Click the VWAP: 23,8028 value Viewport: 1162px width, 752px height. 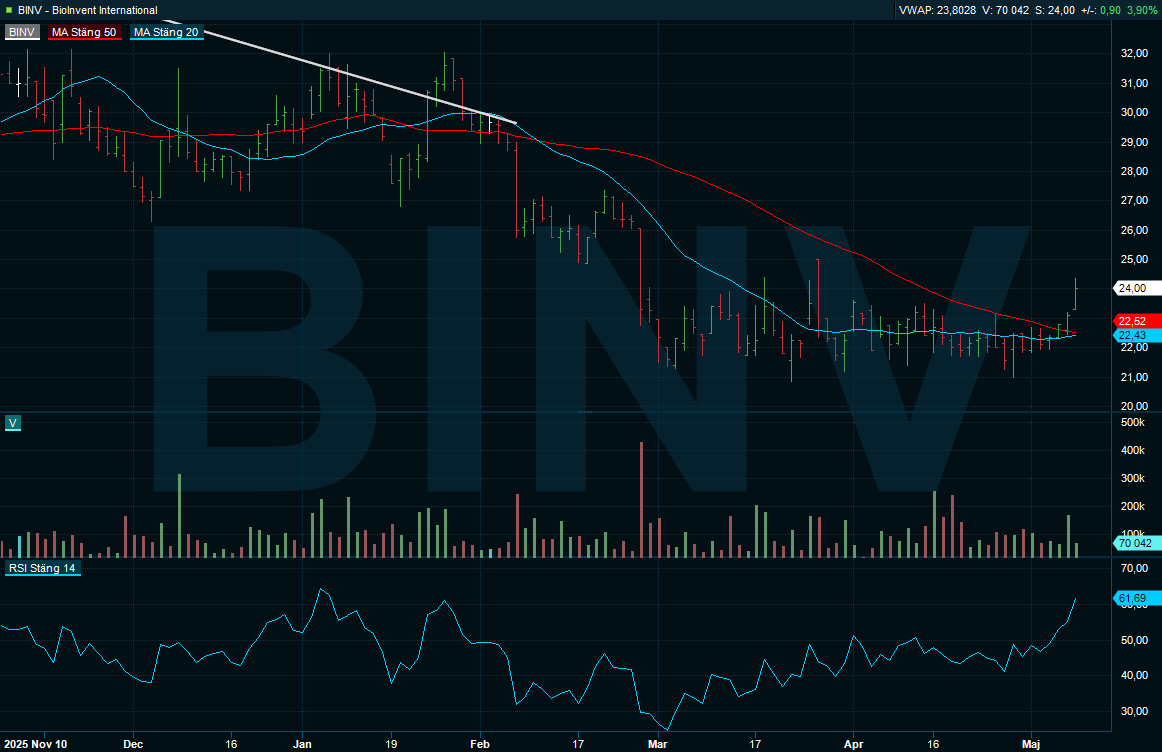pos(937,10)
